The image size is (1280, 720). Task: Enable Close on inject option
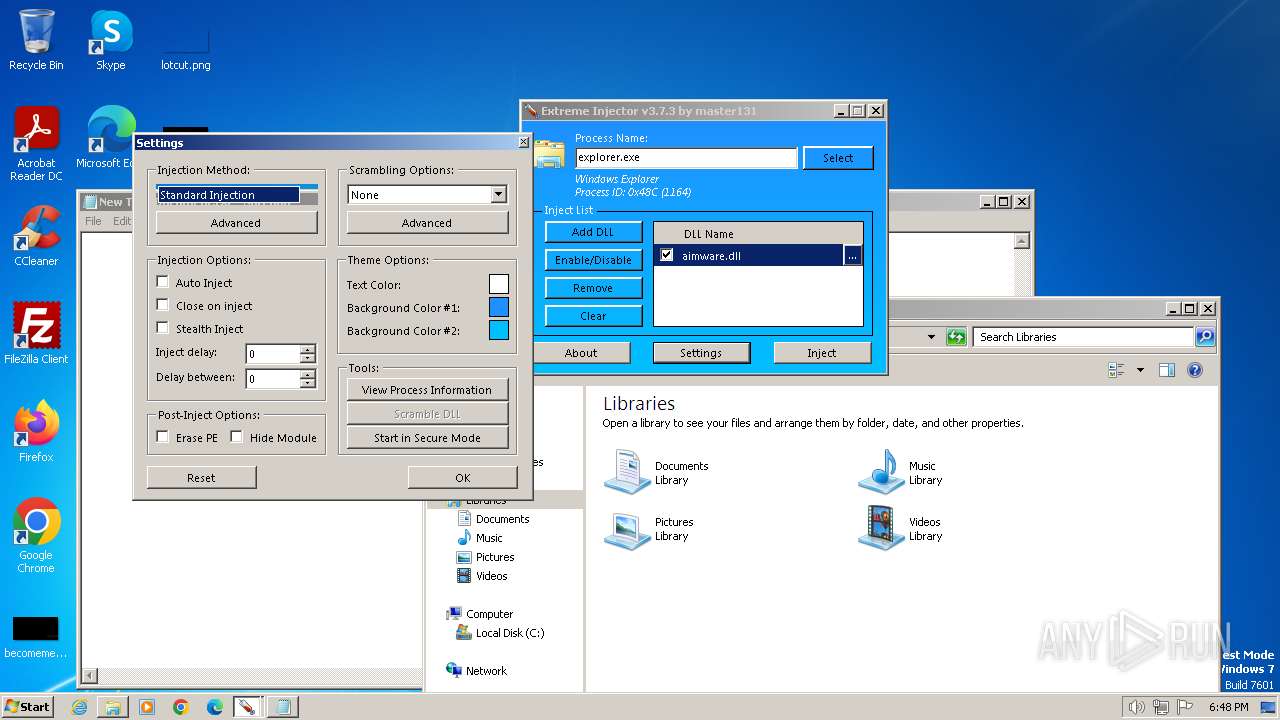point(163,306)
